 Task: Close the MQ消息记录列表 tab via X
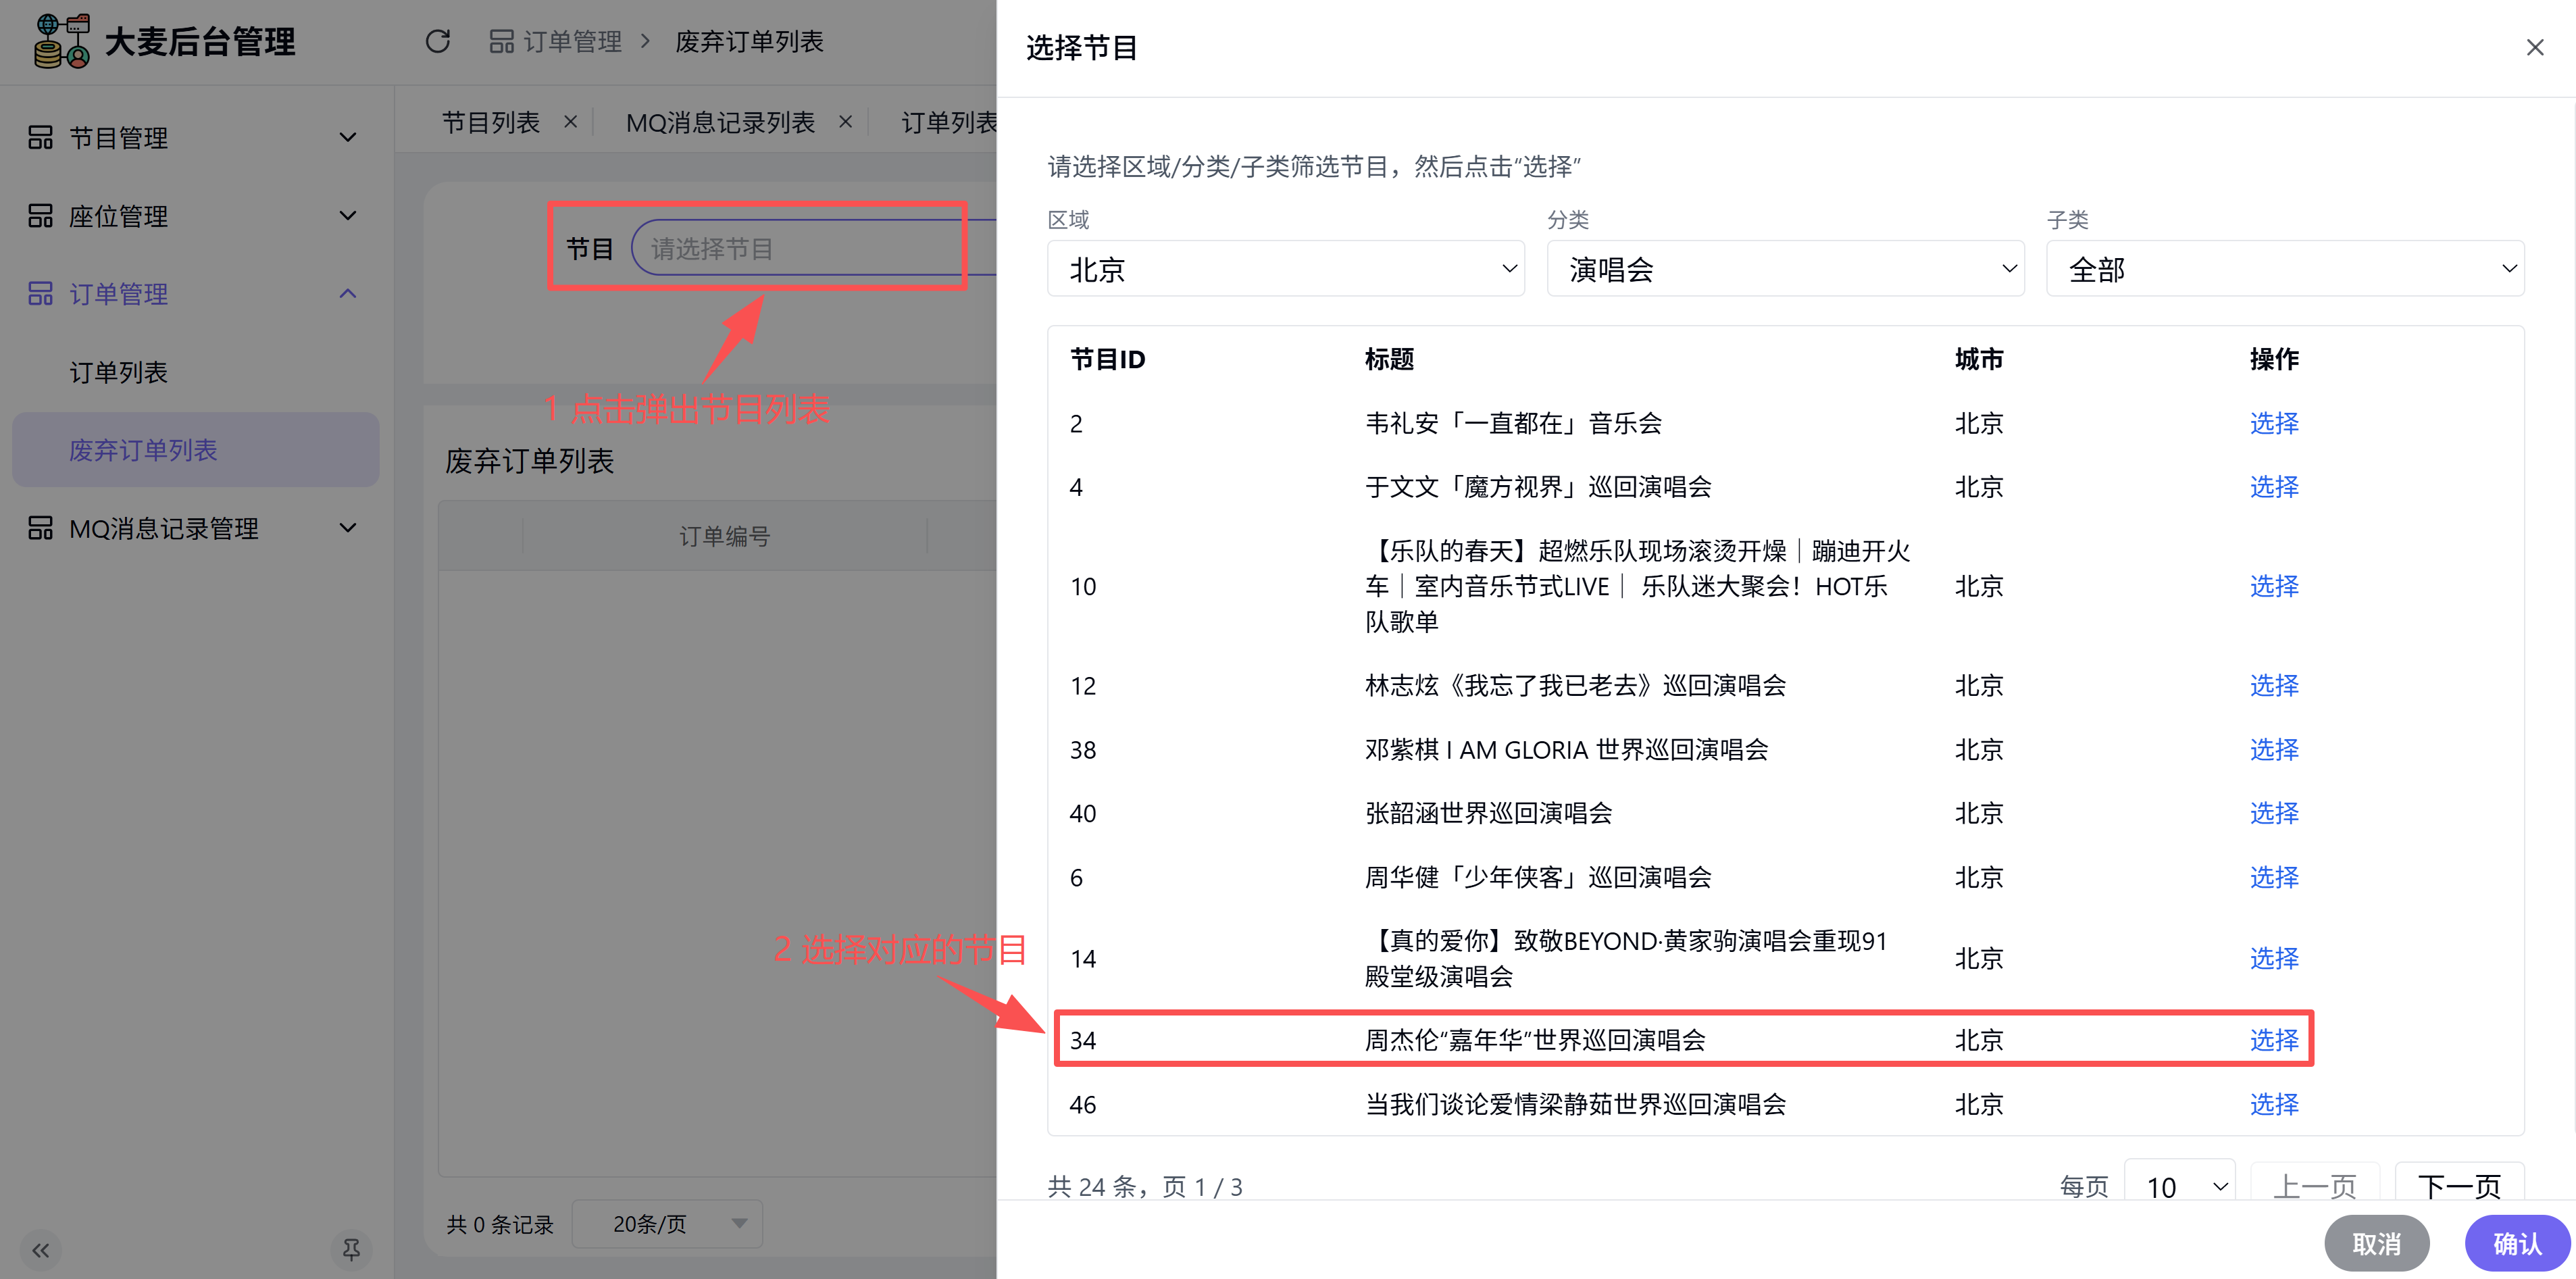point(845,122)
